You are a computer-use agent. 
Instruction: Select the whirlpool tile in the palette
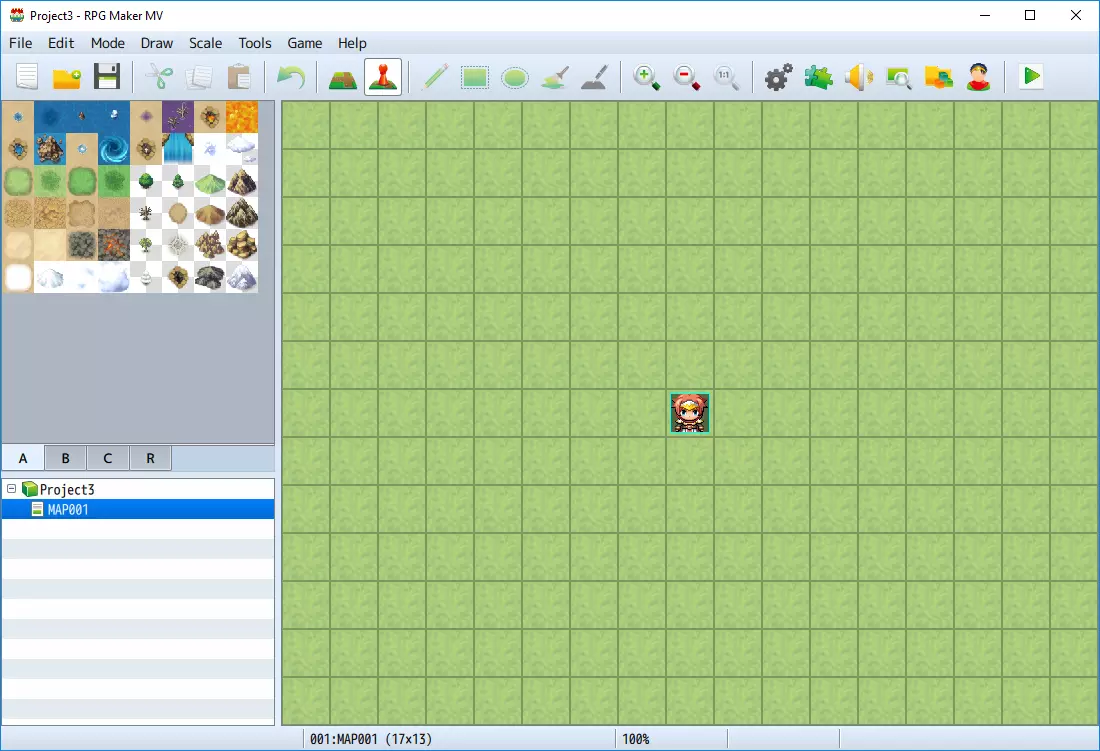pos(114,149)
